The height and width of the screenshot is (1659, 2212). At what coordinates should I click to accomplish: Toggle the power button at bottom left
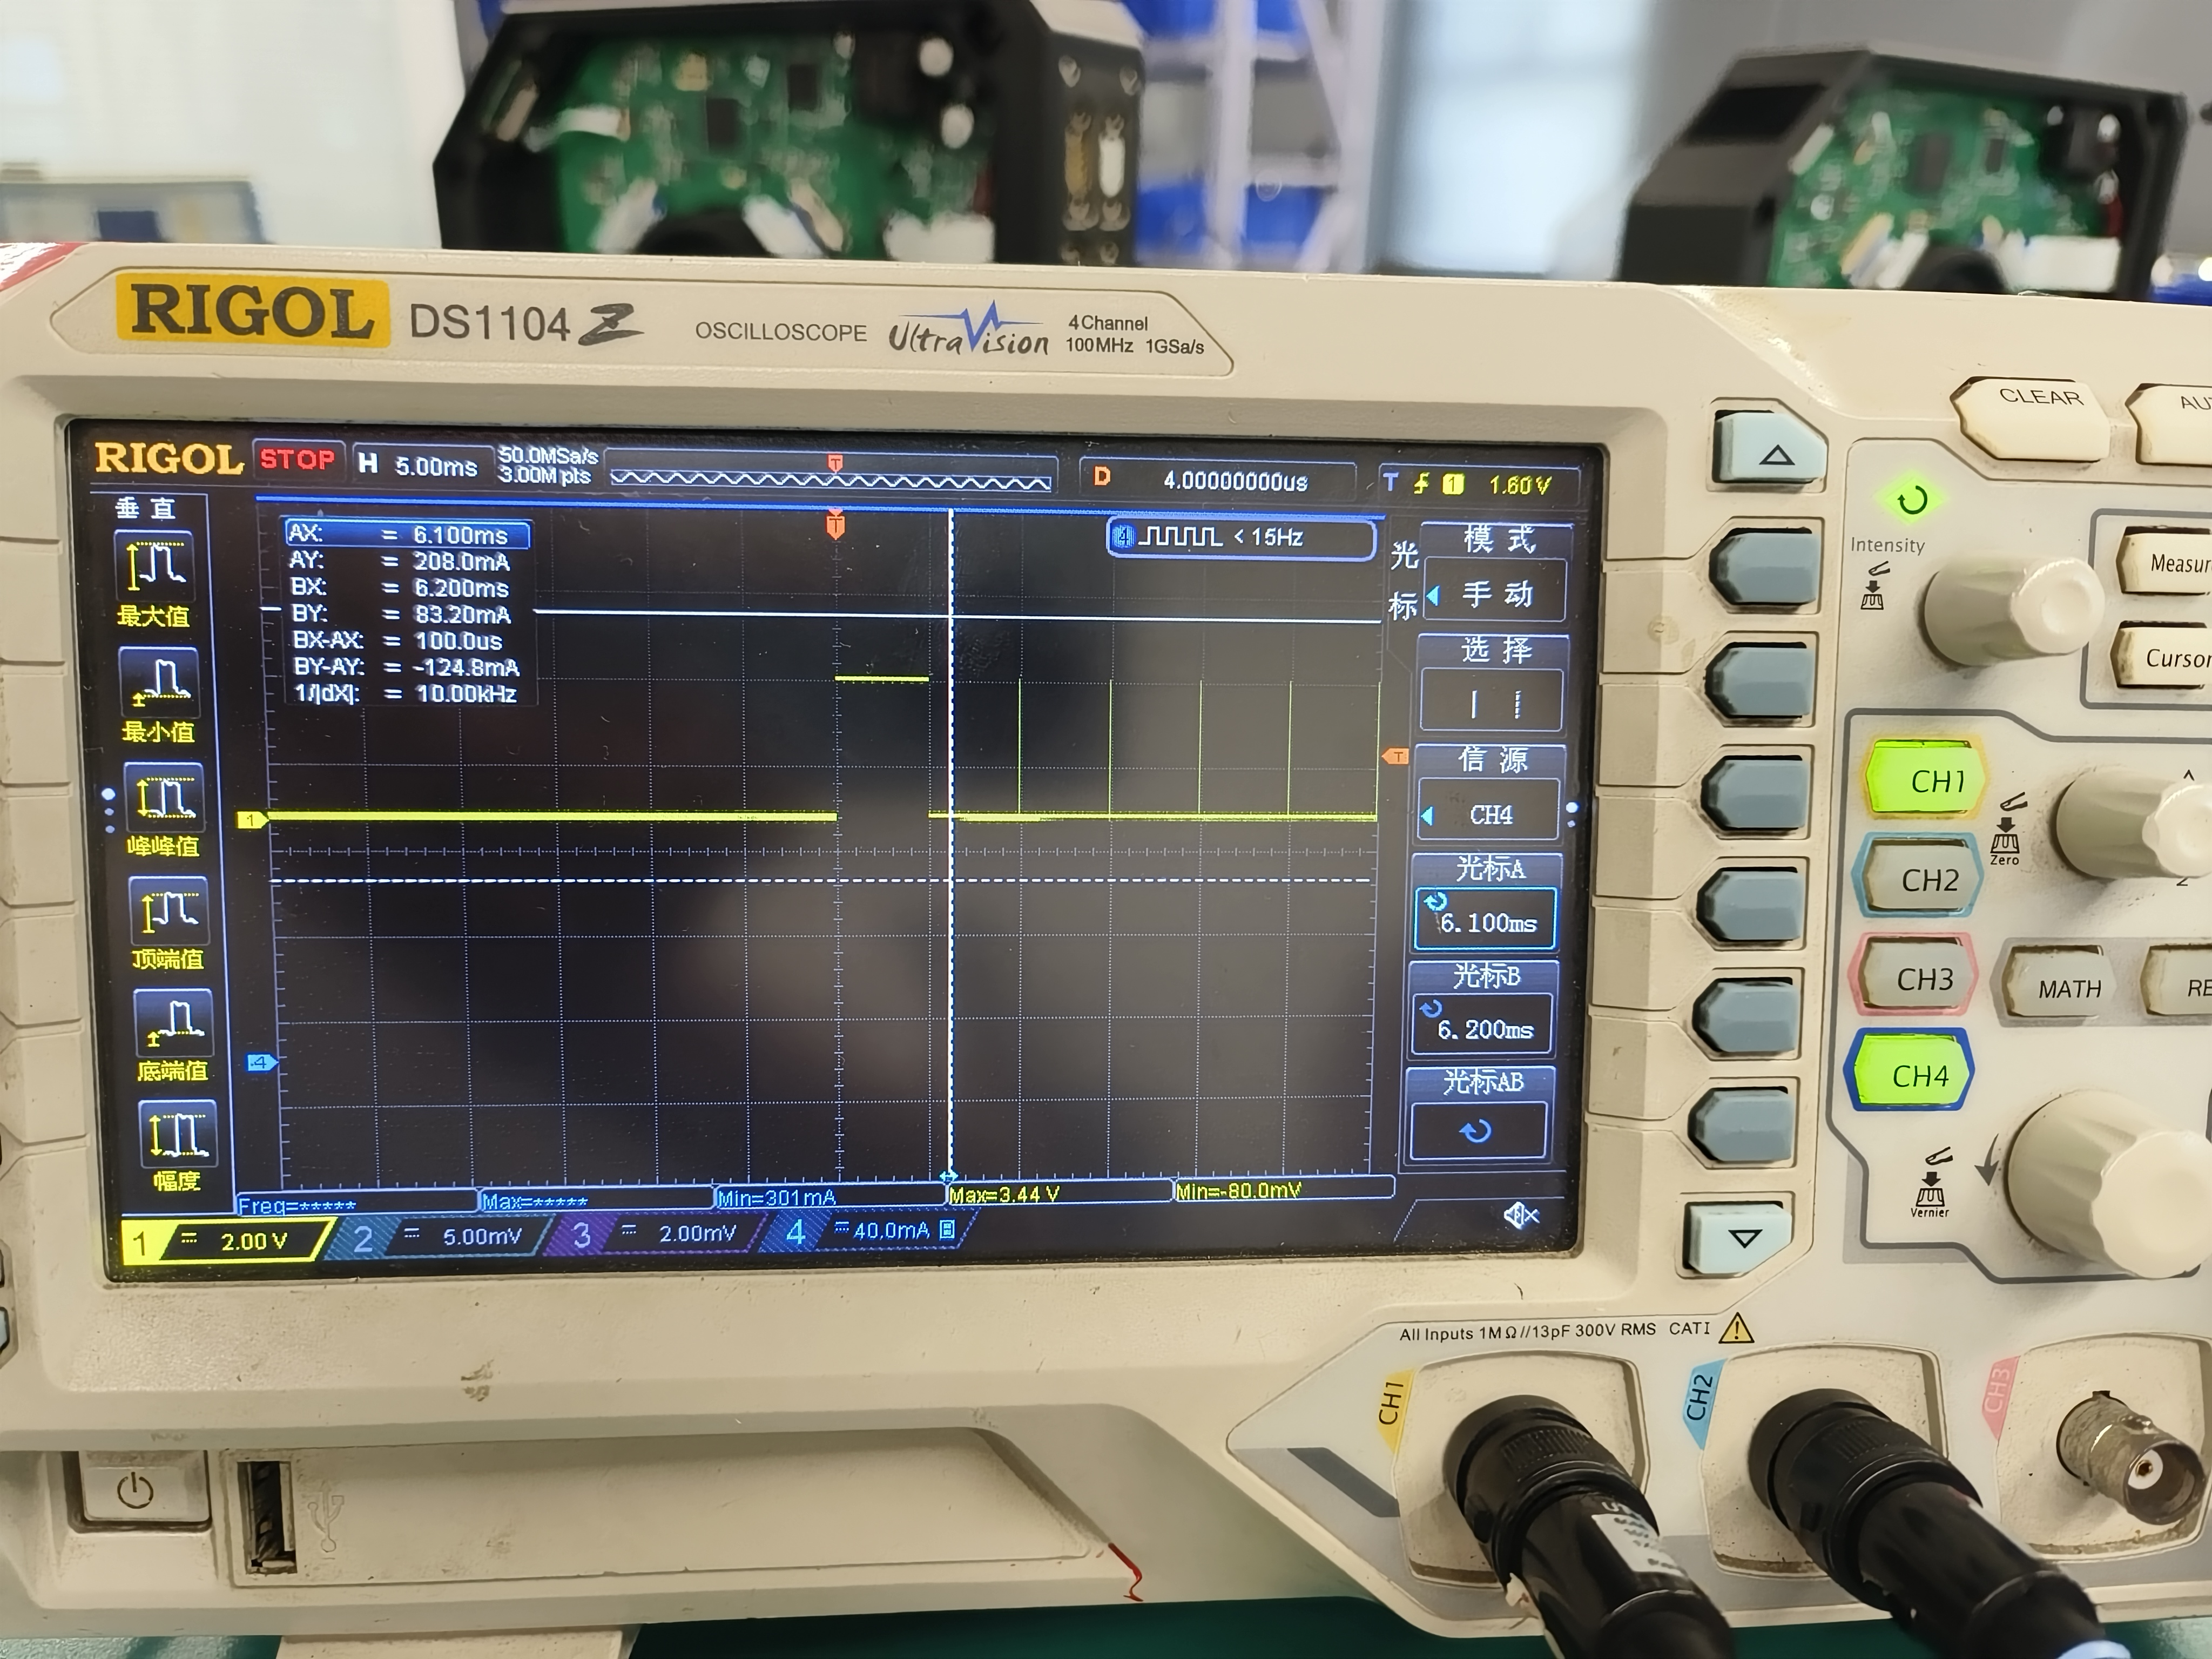[136, 1490]
